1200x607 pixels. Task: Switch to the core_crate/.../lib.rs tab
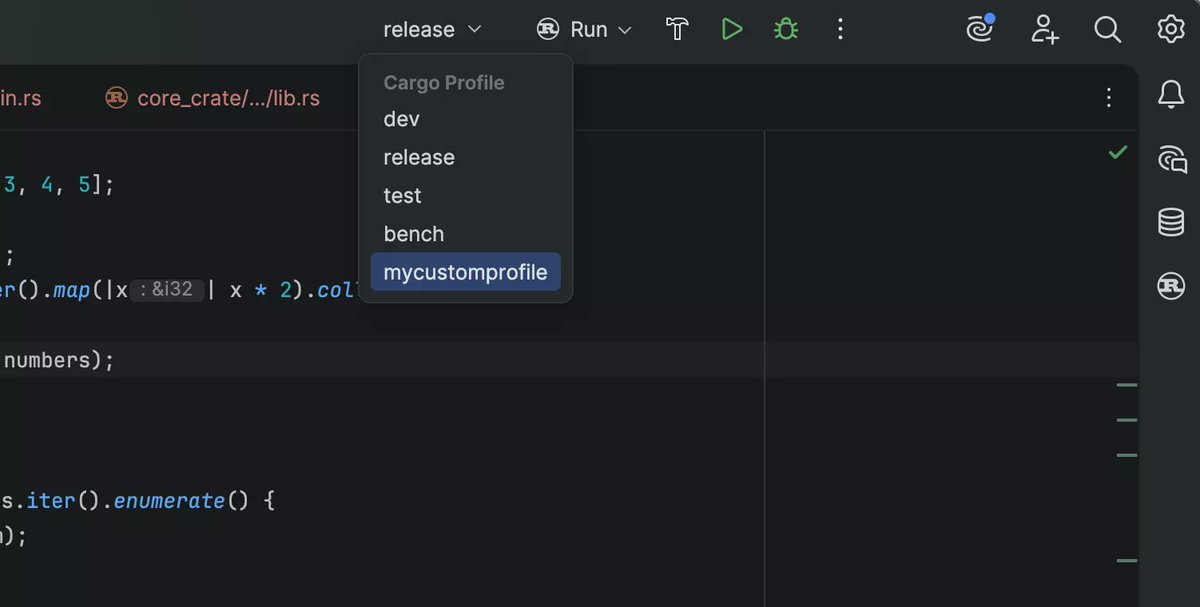pyautogui.click(x=213, y=97)
